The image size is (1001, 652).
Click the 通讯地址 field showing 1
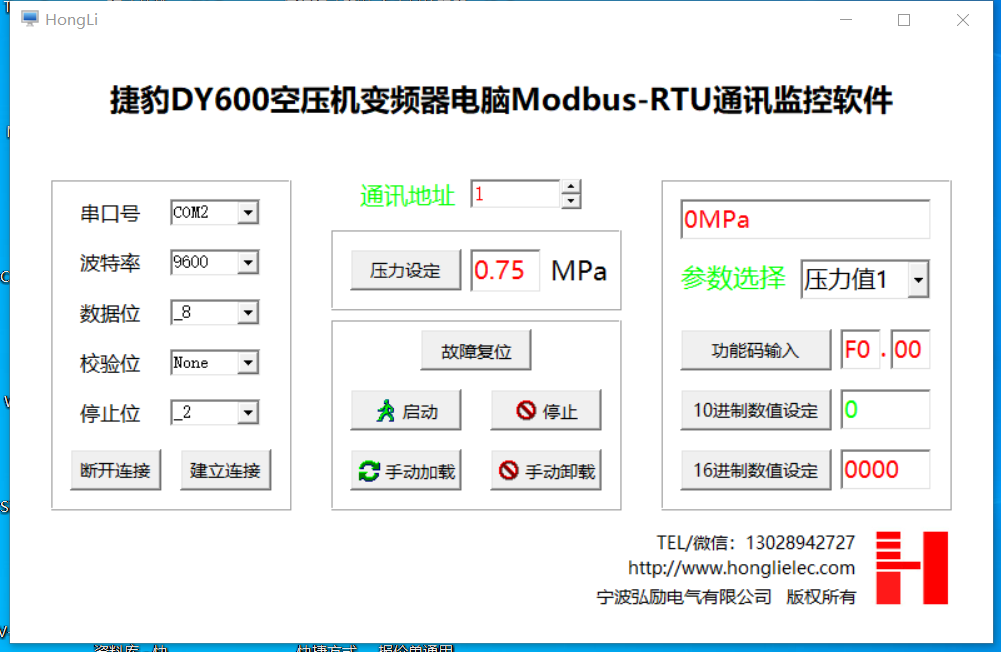(516, 194)
